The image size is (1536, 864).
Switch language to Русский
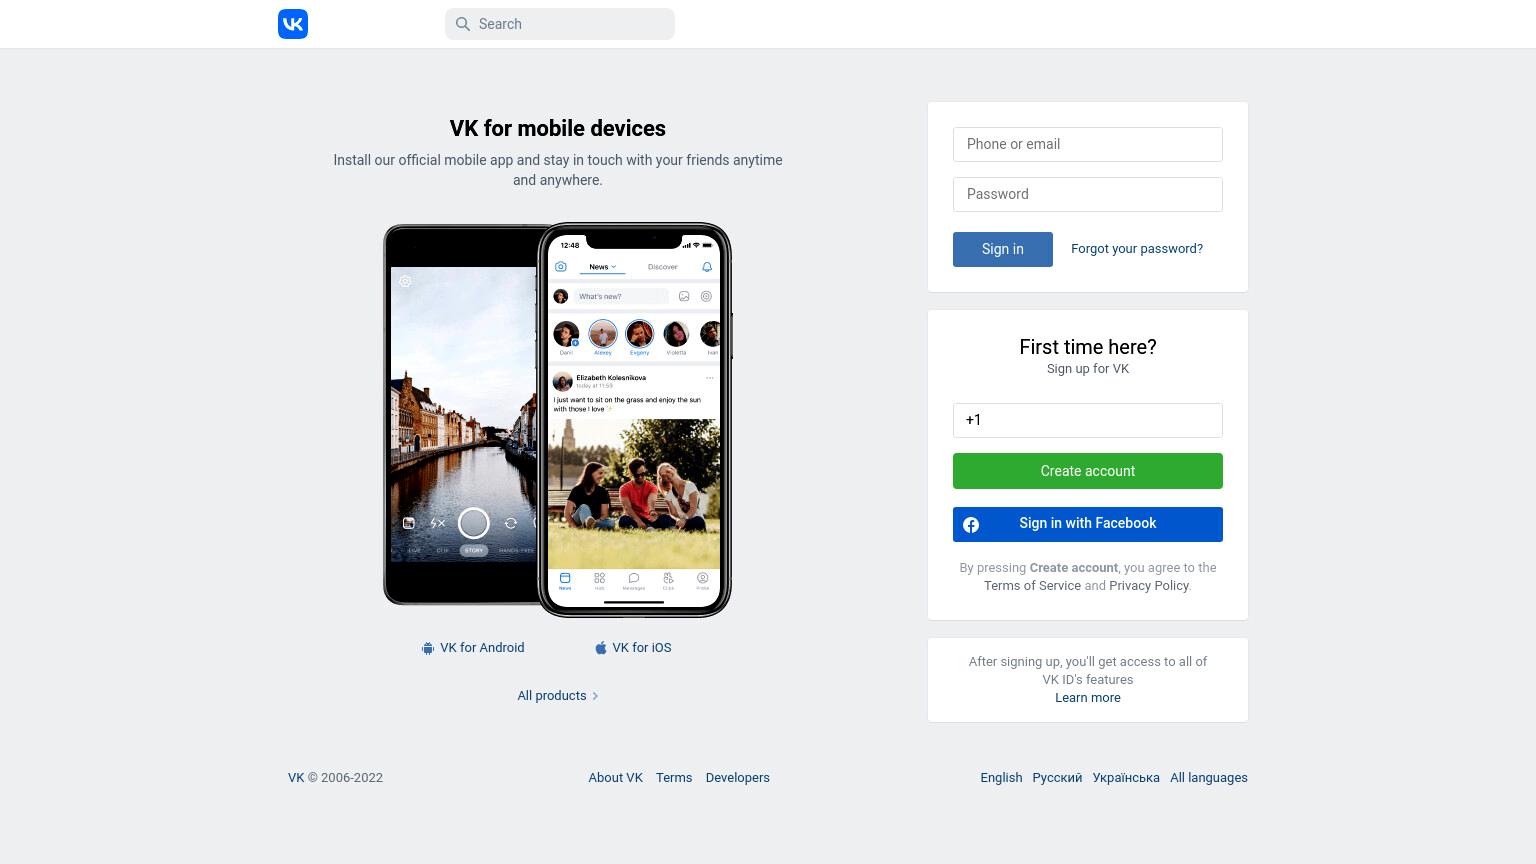pos(1057,778)
